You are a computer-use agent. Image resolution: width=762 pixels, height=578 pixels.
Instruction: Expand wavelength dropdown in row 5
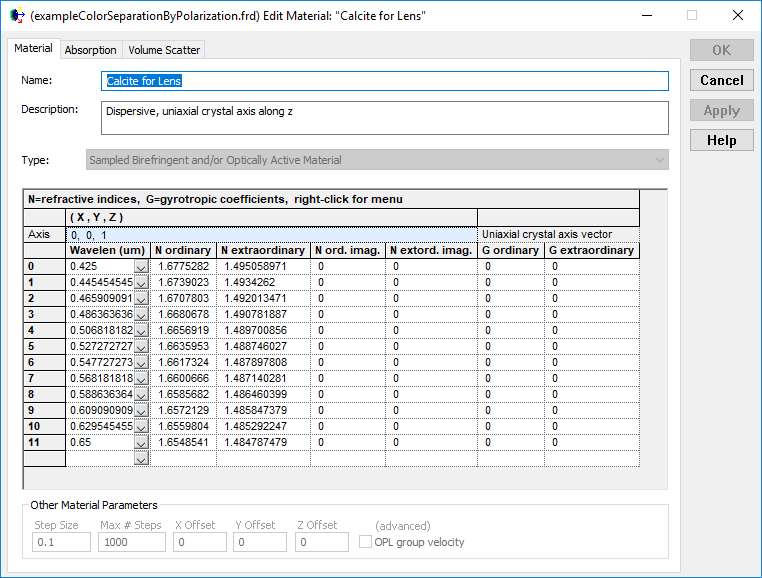141,347
